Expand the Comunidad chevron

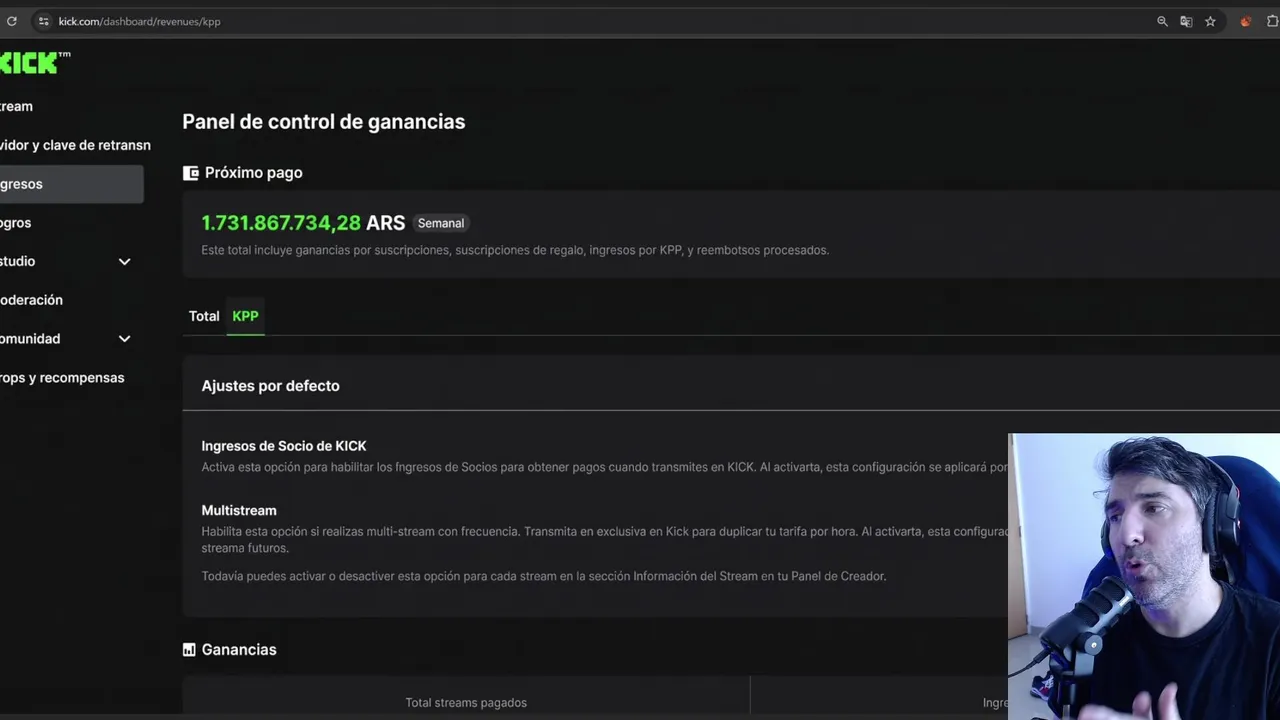pos(125,339)
